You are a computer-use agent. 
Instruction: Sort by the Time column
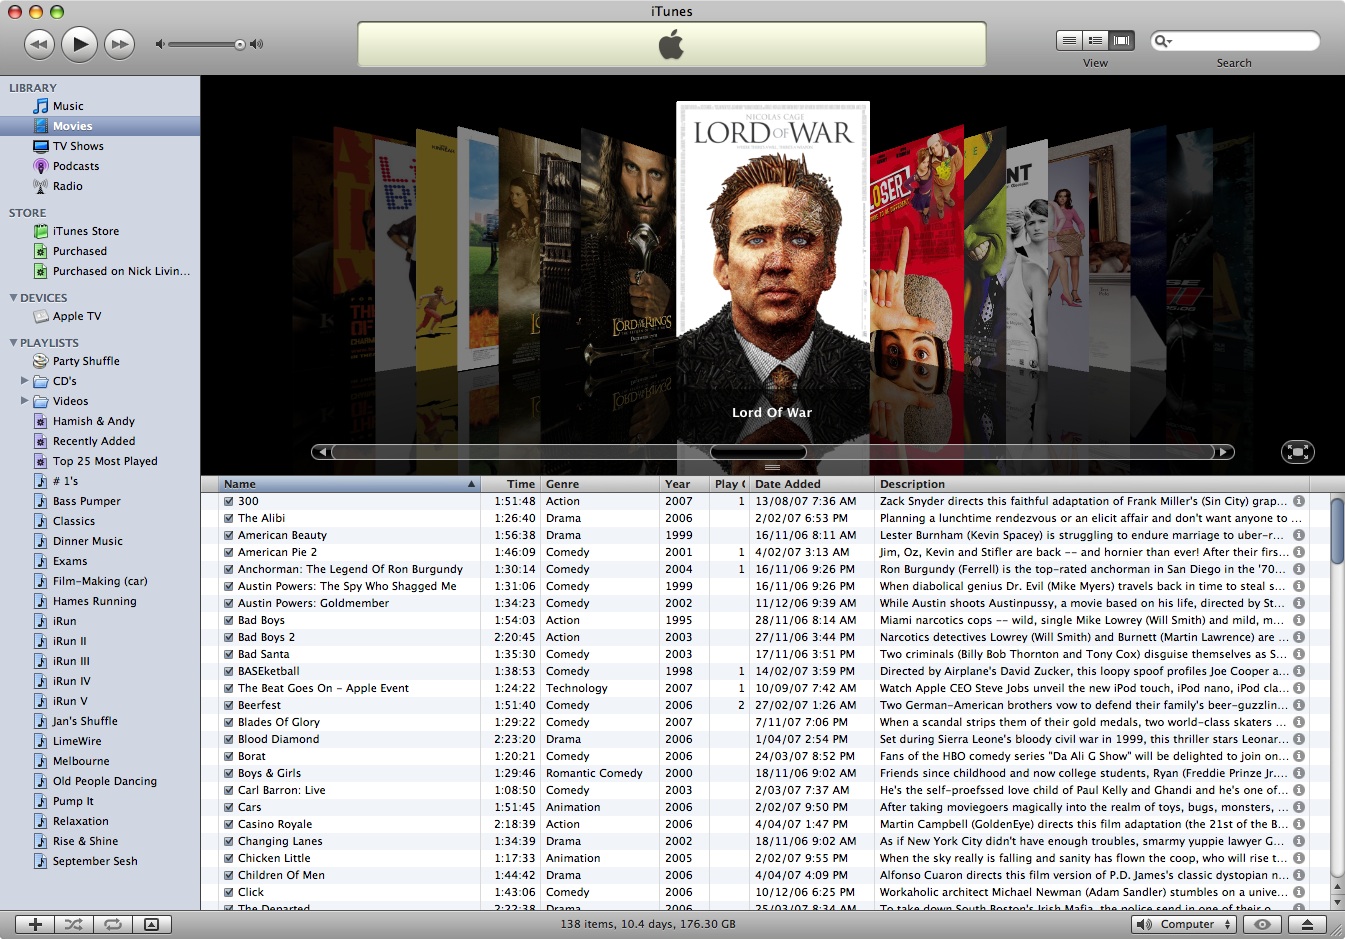point(511,484)
